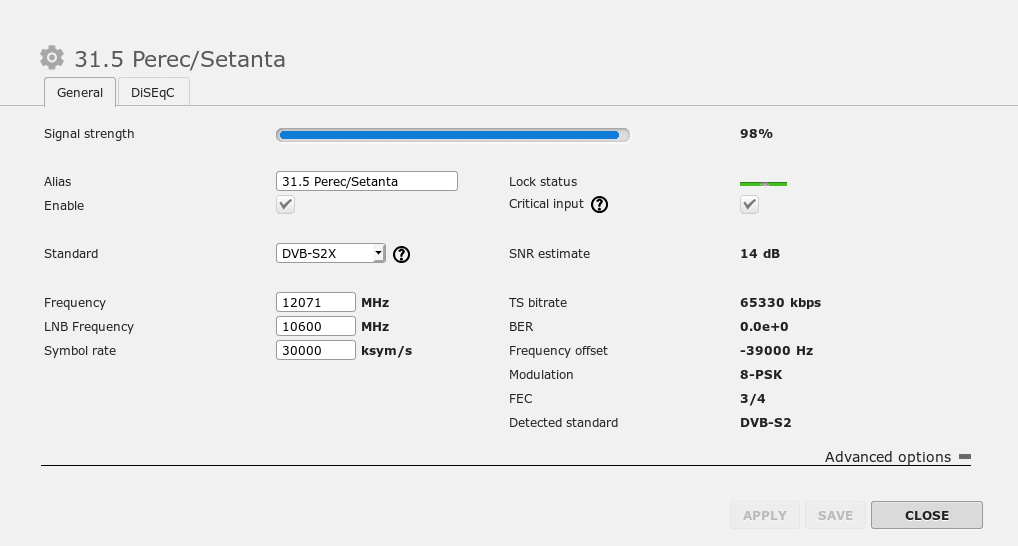Image resolution: width=1018 pixels, height=546 pixels.
Task: Open the DiSEqC tab
Action: [x=153, y=92]
